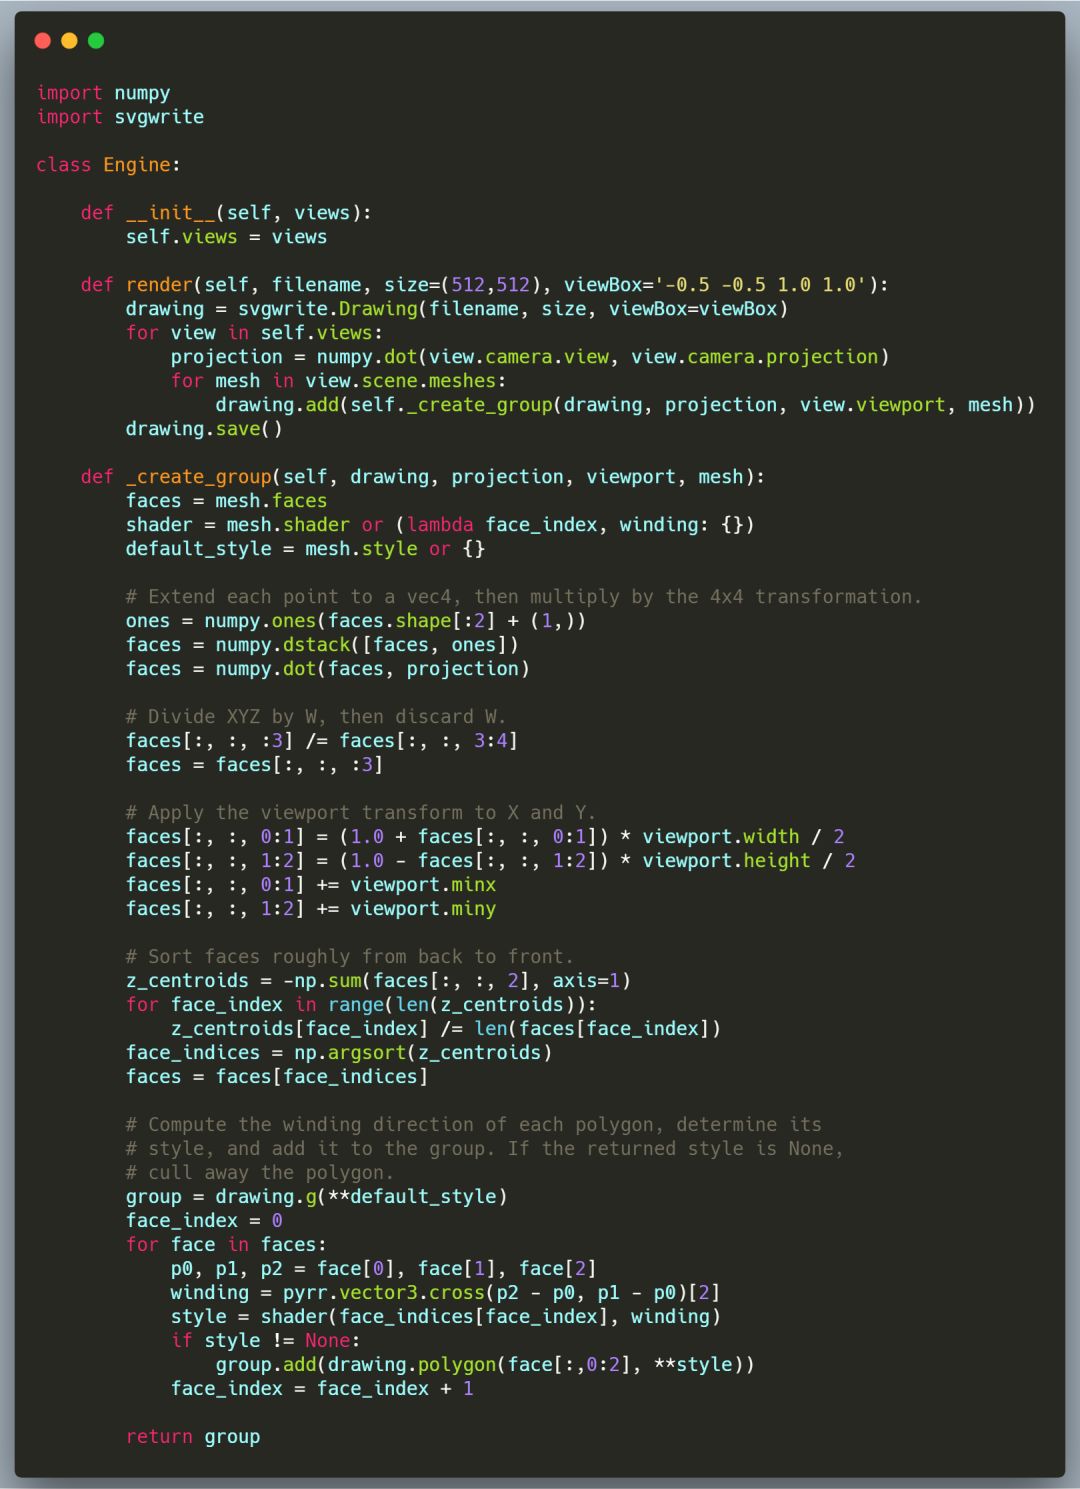Click the z_centroids variable assignment
This screenshot has height=1489, width=1080.
(190, 980)
